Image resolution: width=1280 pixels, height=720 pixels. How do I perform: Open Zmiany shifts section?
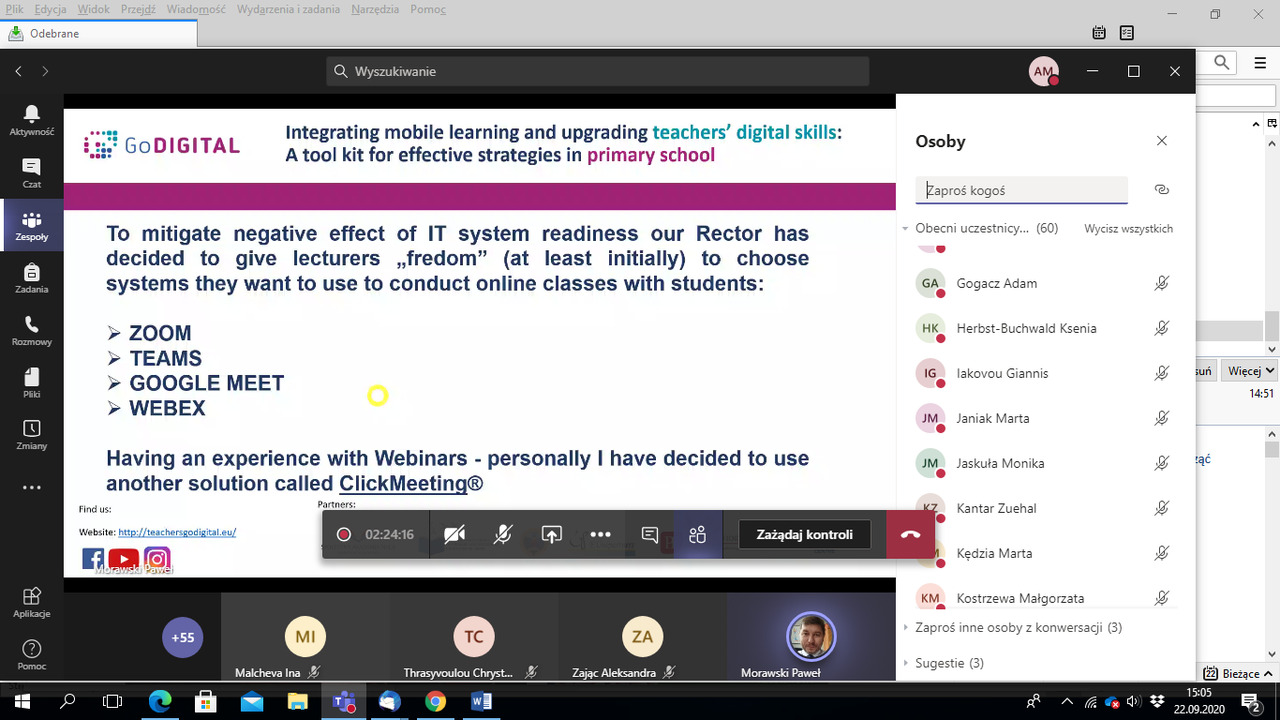coord(32,434)
